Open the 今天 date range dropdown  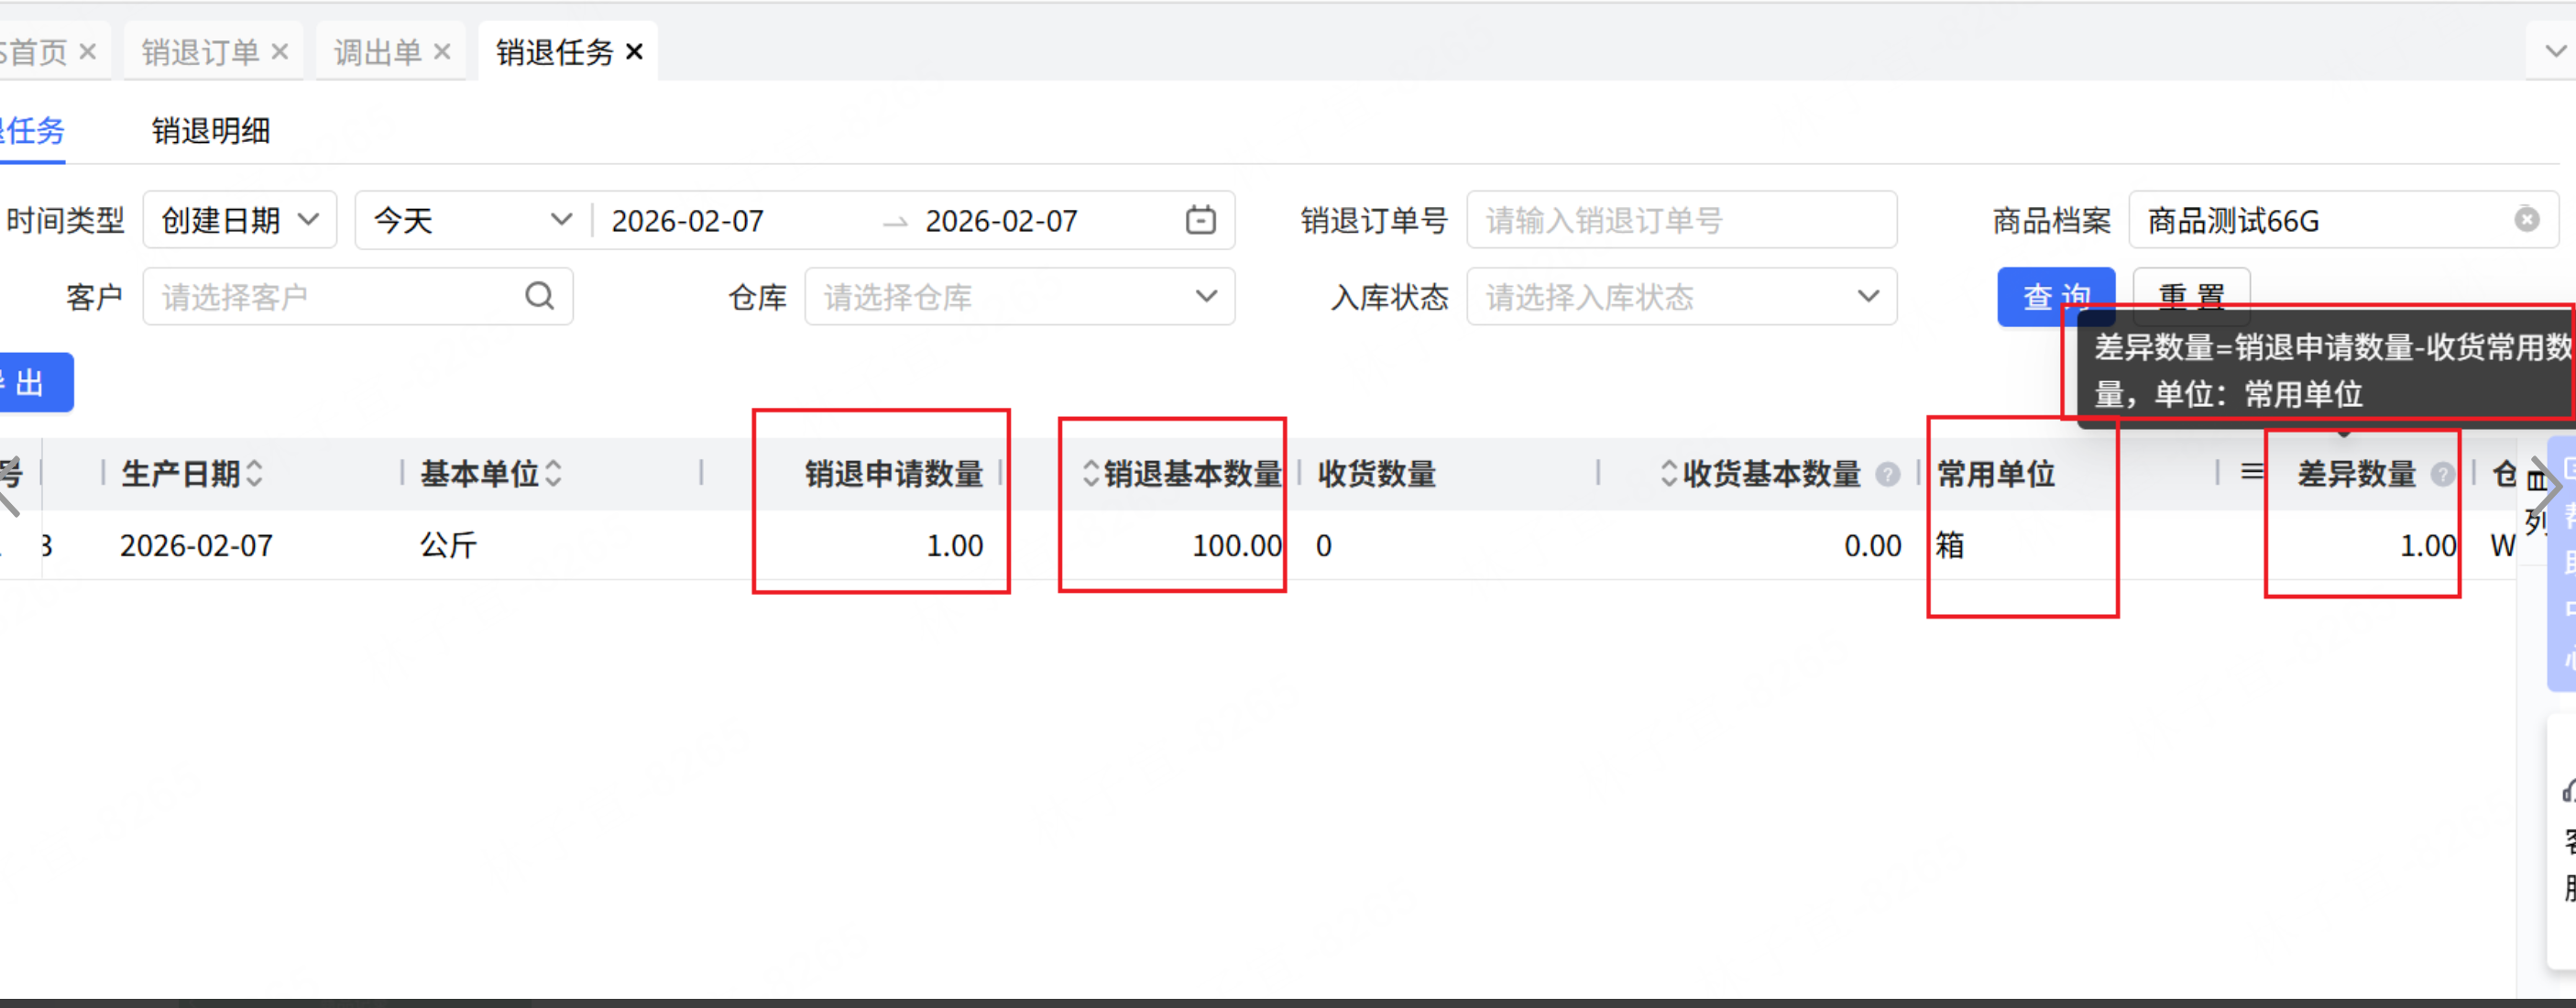[x=472, y=220]
